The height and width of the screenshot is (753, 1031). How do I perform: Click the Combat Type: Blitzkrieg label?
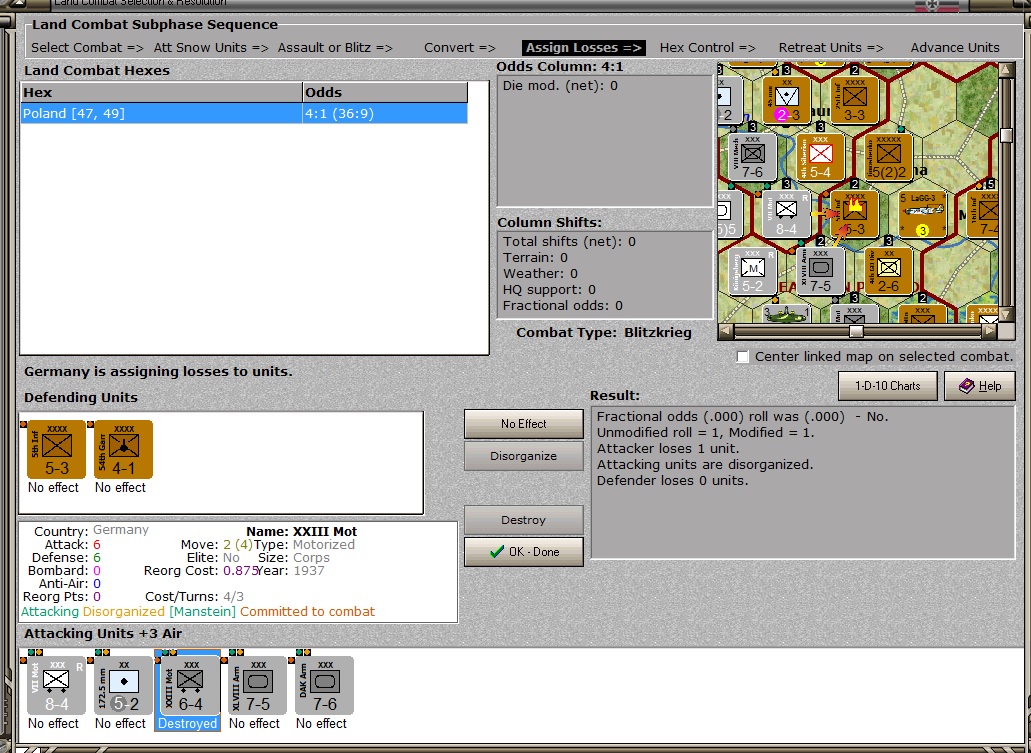click(x=604, y=333)
